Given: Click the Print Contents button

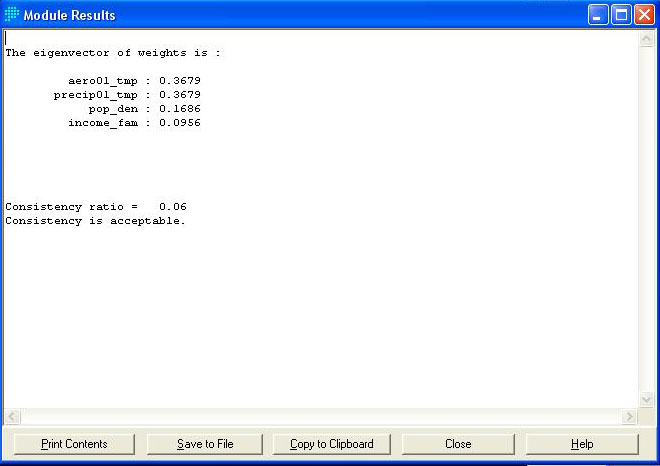Looking at the screenshot, I should (74, 444).
